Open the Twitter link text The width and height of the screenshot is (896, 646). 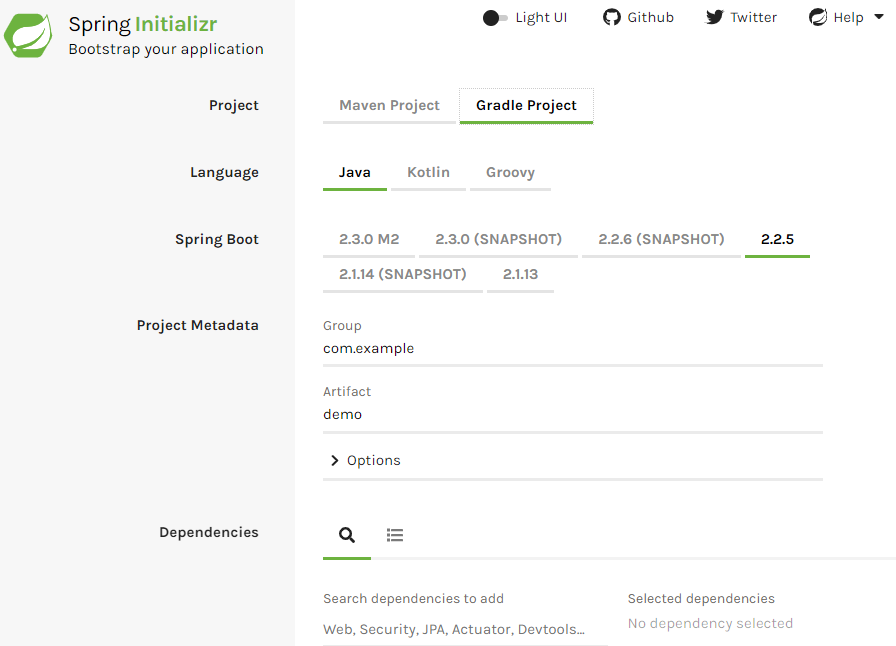pos(754,18)
